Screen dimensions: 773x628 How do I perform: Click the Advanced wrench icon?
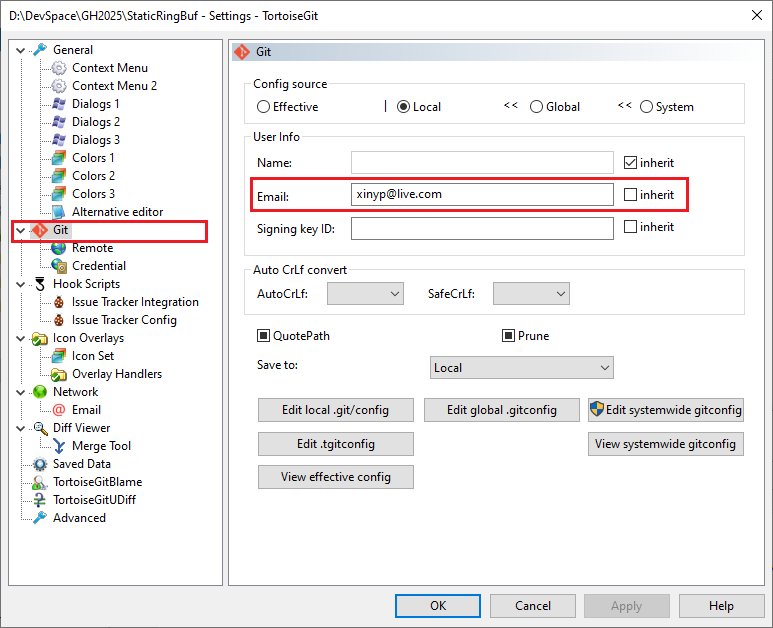(40, 518)
